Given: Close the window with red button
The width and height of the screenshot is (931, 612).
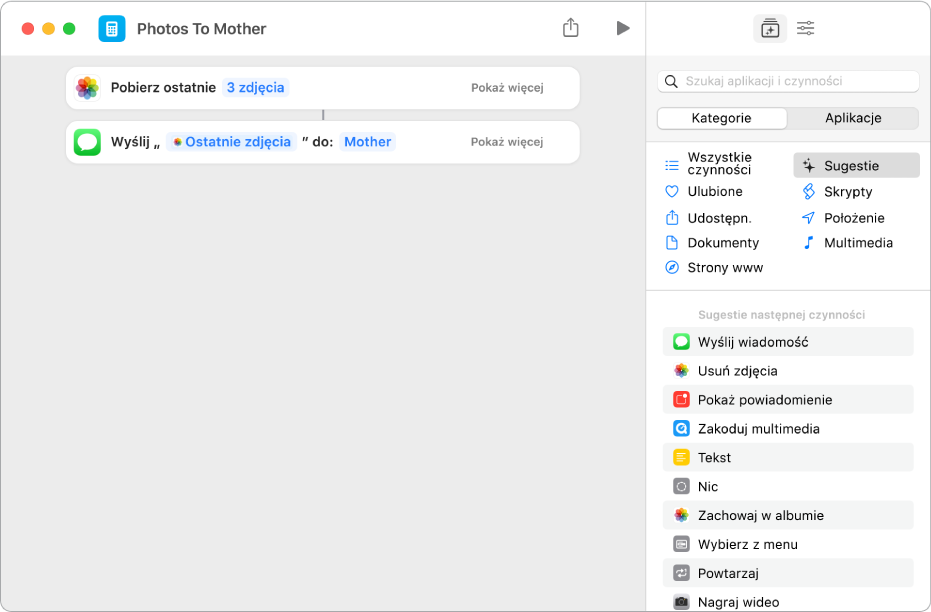Looking at the screenshot, I should pos(28,28).
